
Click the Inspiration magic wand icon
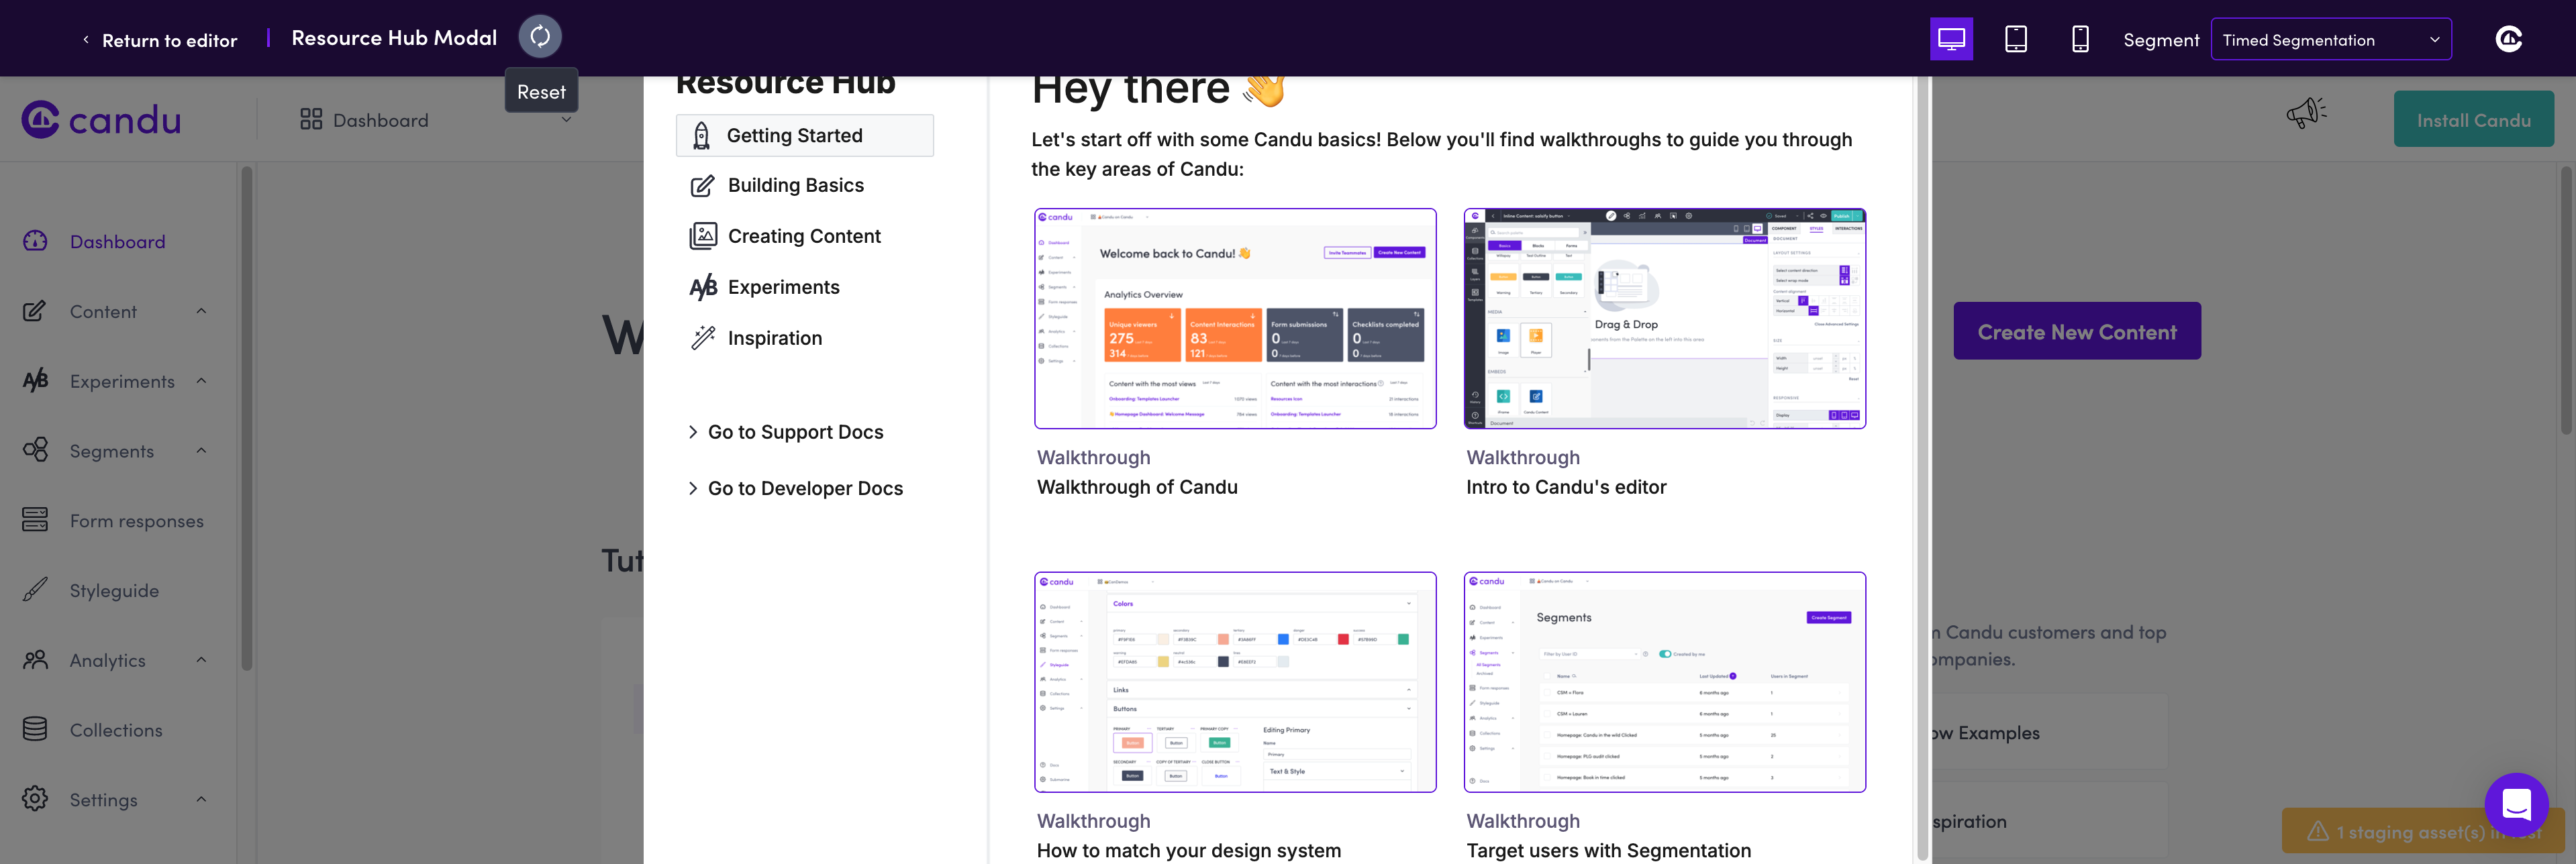pyautogui.click(x=703, y=338)
